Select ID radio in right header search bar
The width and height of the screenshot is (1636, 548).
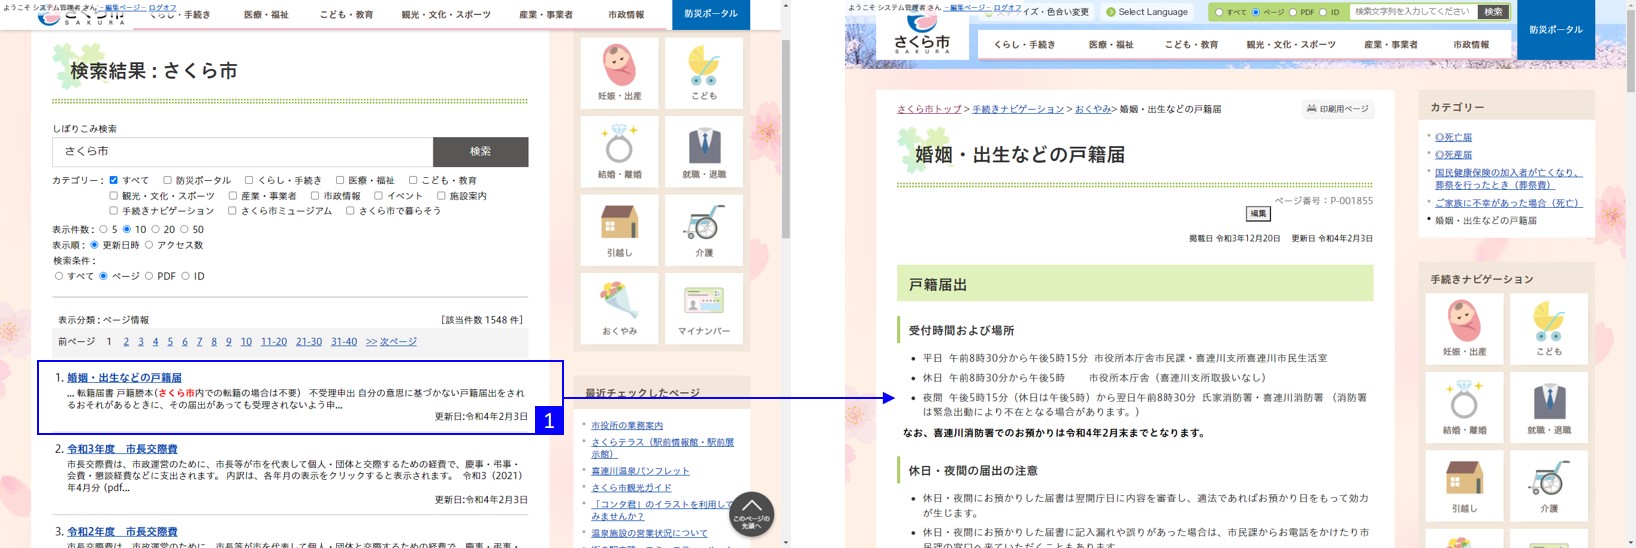[x=1323, y=12]
